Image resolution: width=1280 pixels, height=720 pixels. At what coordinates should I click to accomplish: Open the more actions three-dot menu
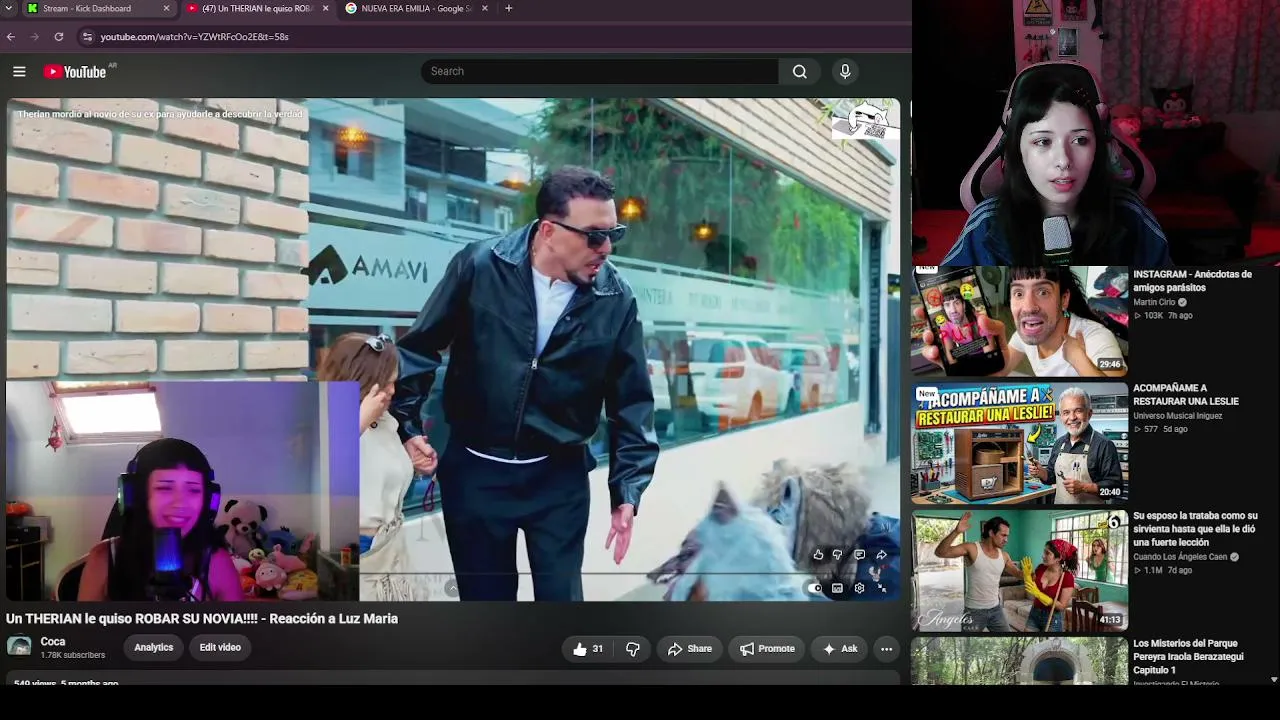886,649
